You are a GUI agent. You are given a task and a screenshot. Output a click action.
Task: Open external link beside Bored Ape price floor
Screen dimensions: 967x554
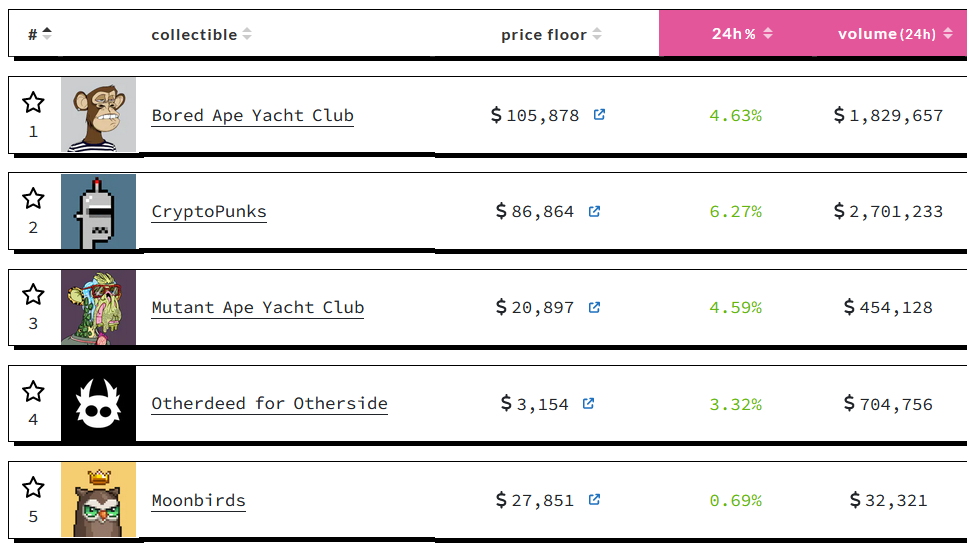[x=599, y=114]
